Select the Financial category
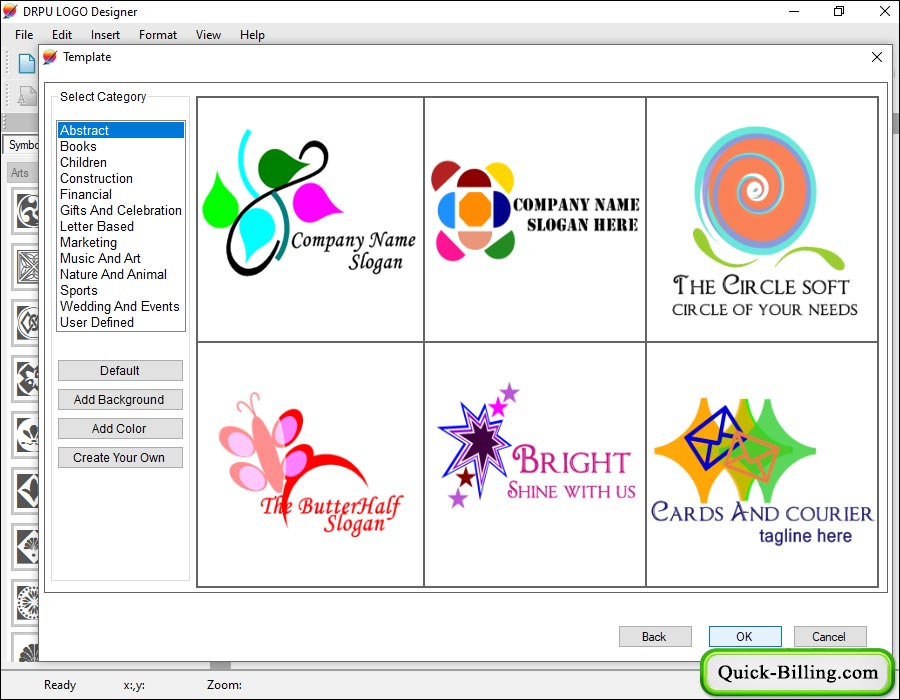This screenshot has width=900, height=700. 121,195
